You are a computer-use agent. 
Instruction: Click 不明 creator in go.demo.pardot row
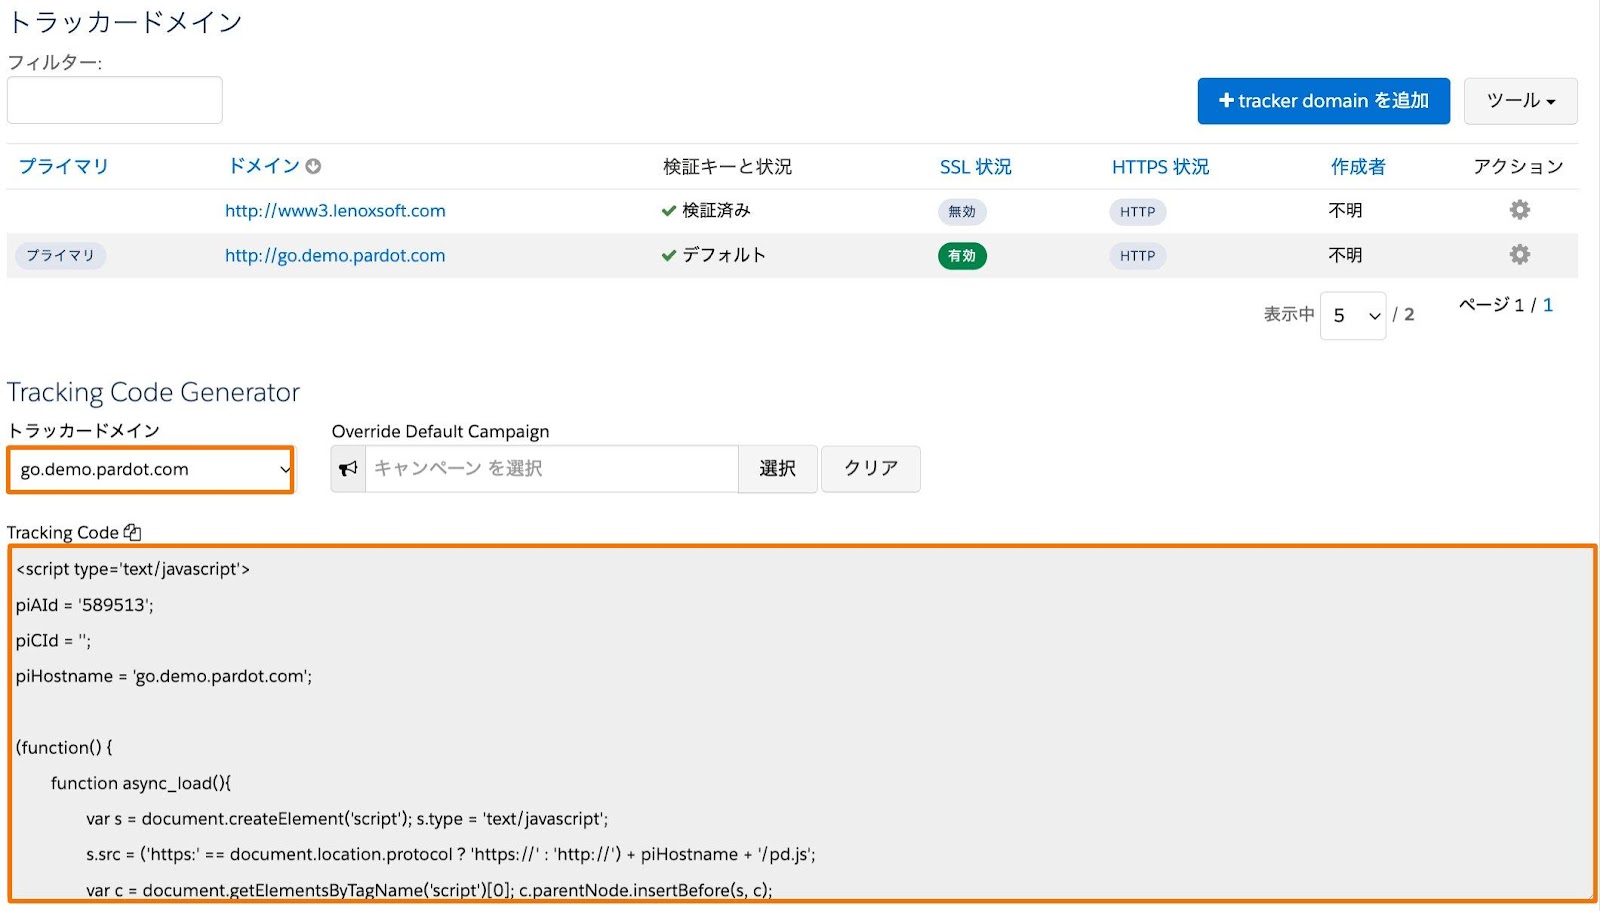coord(1345,255)
